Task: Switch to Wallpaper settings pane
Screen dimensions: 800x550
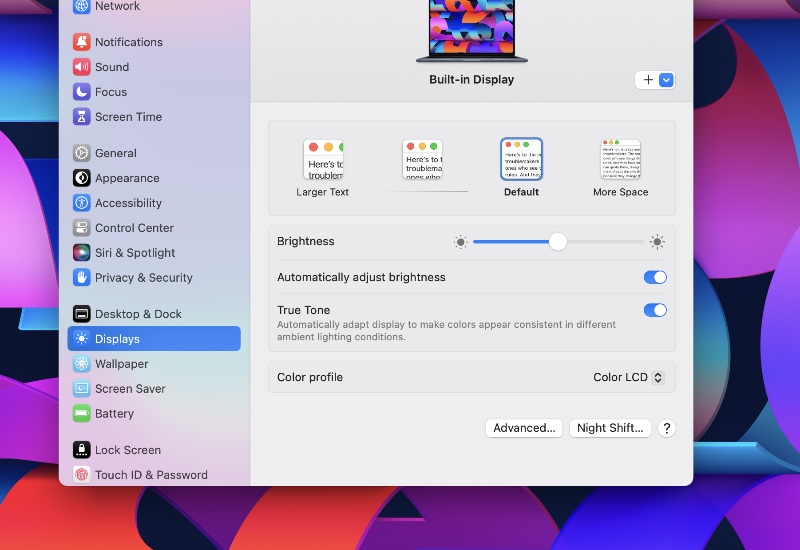Action: (121, 364)
